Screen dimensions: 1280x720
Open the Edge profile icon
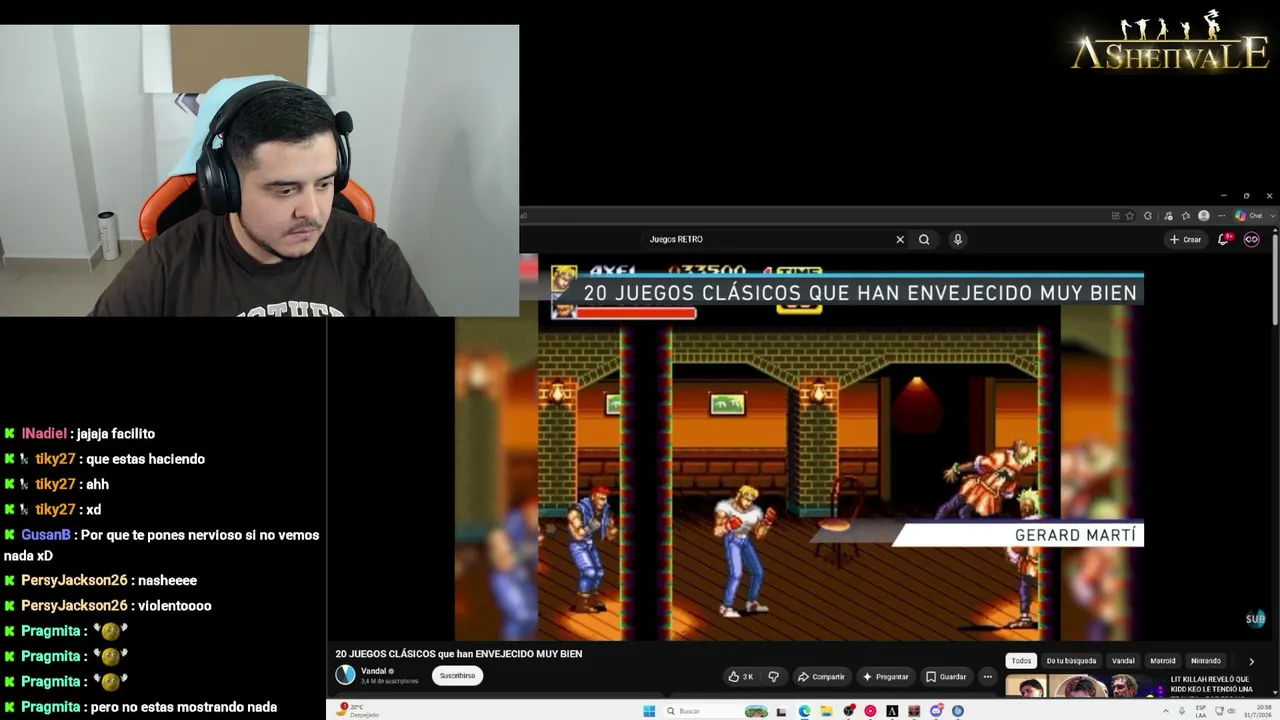click(x=1204, y=216)
